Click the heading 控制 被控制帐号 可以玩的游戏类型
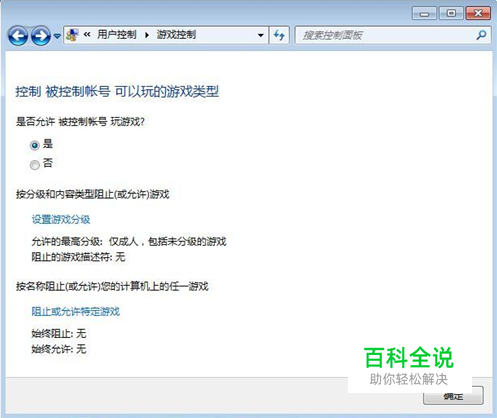Image resolution: width=497 pixels, height=418 pixels. (x=117, y=91)
